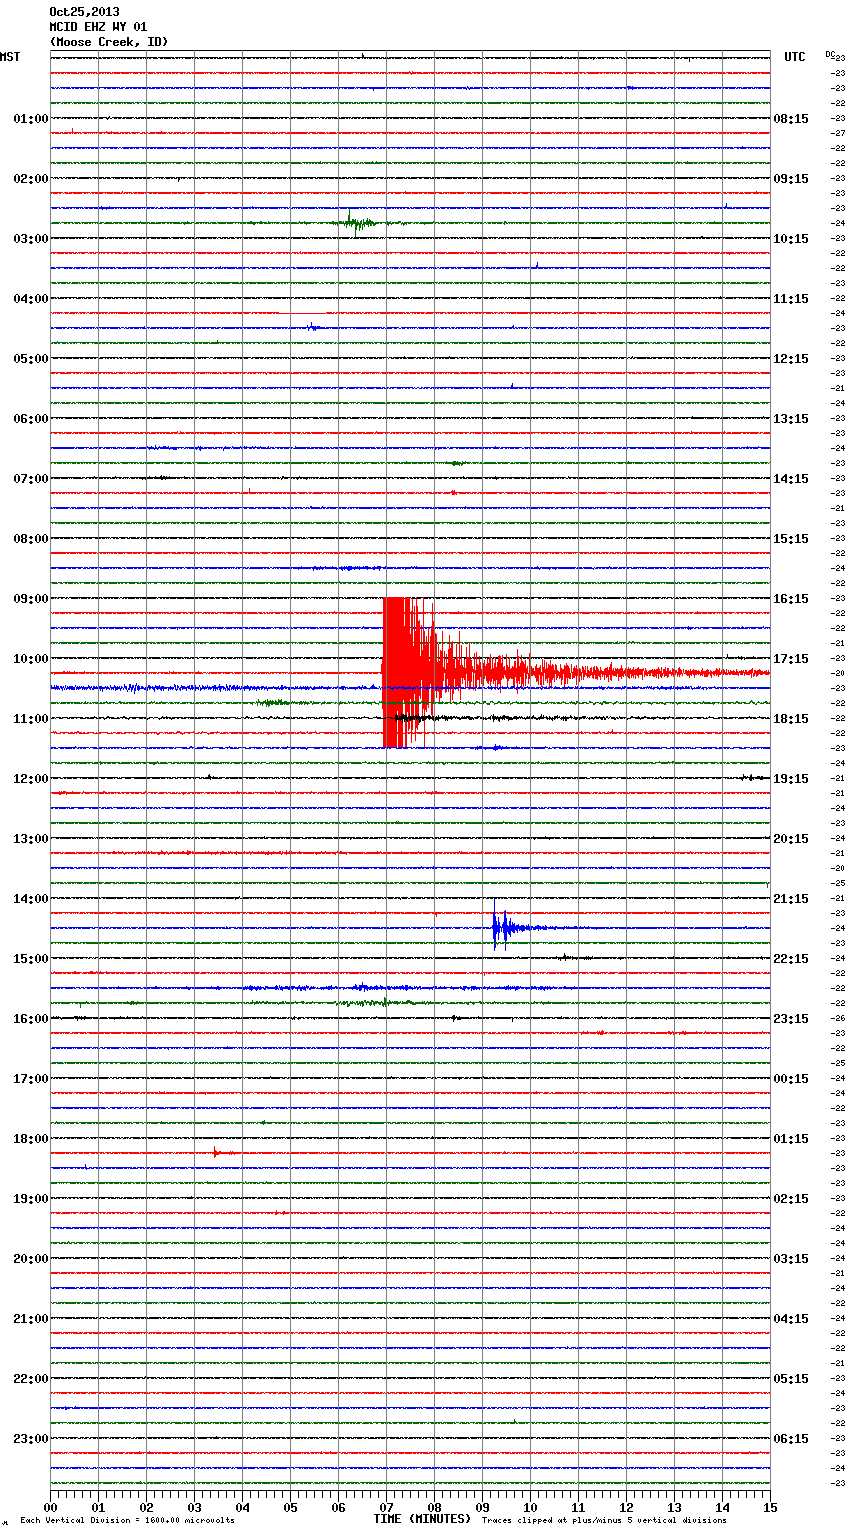Select the UTC time label "18:15"
The width and height of the screenshot is (850, 1534).
click(x=791, y=719)
